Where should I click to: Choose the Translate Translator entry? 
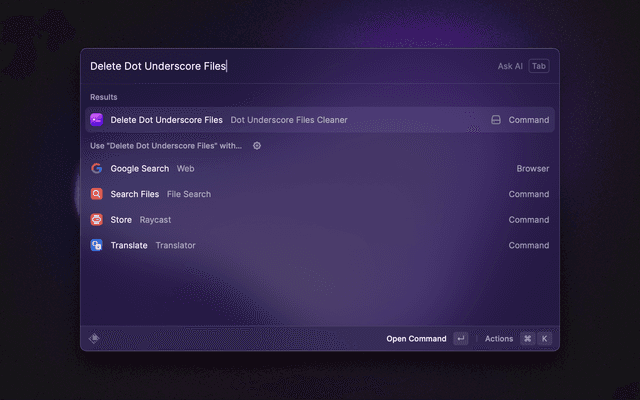[300, 245]
